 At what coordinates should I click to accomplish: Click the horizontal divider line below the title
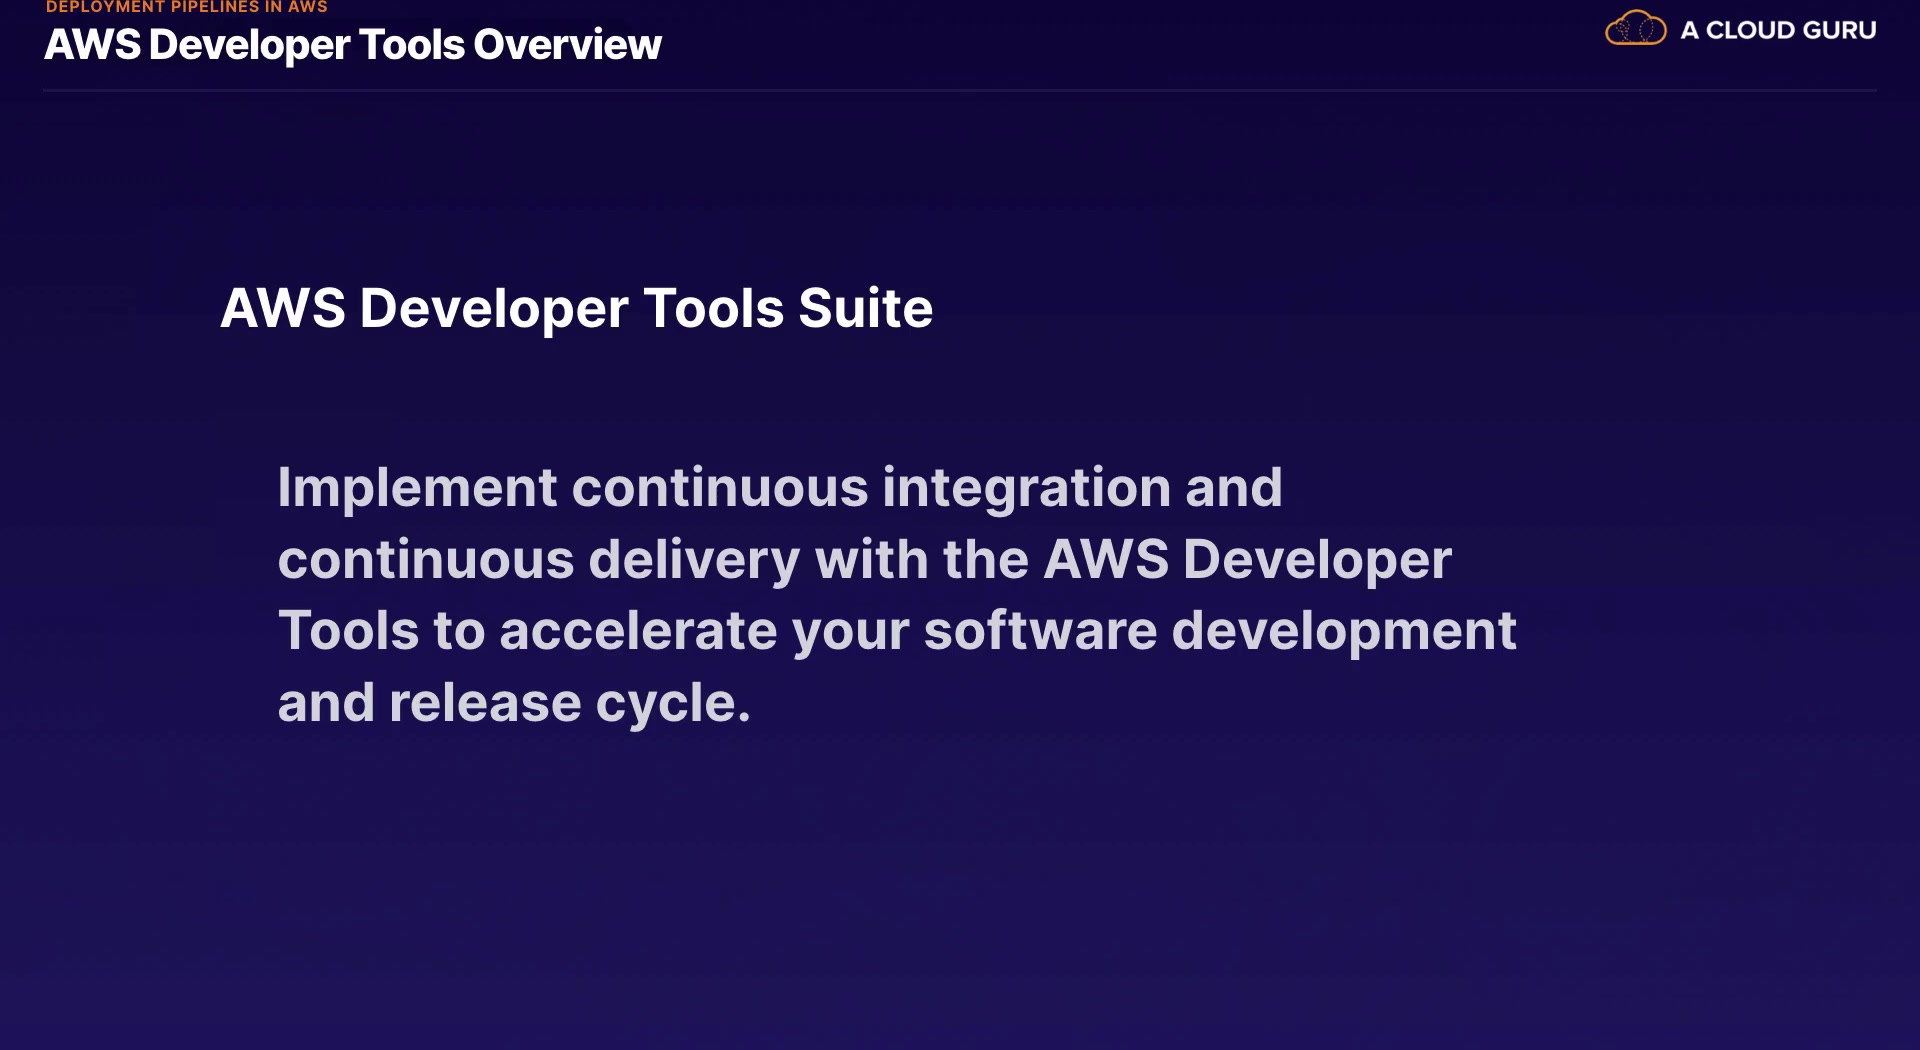(x=960, y=91)
